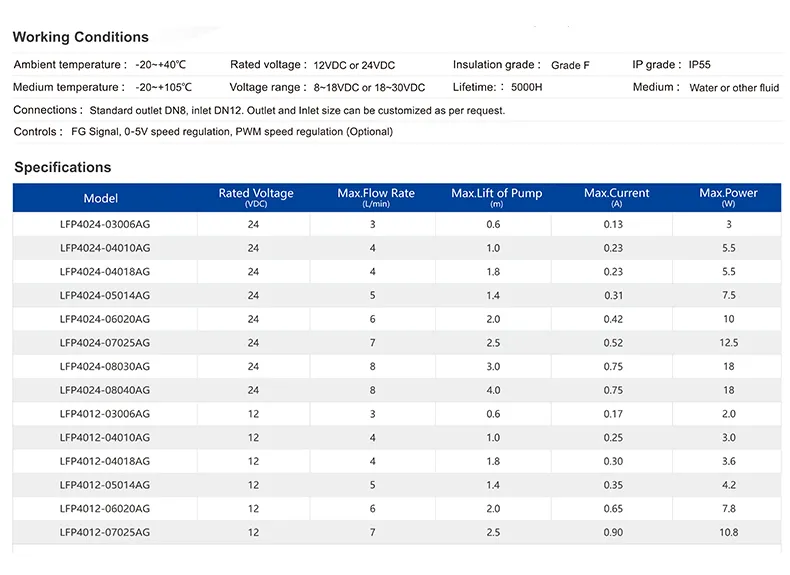Image resolution: width=790 pixels, height=575 pixels.
Task: Select the Max.Current column header
Action: (x=617, y=197)
